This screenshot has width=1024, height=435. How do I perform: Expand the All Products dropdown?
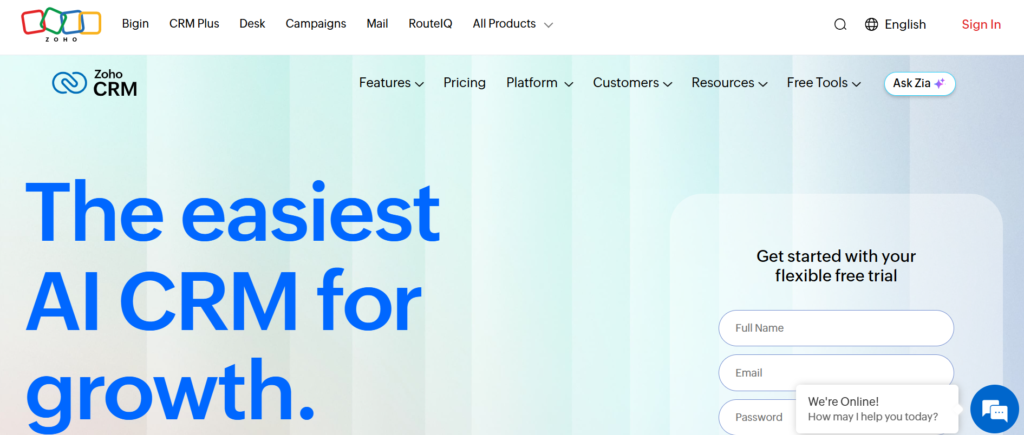pos(513,24)
